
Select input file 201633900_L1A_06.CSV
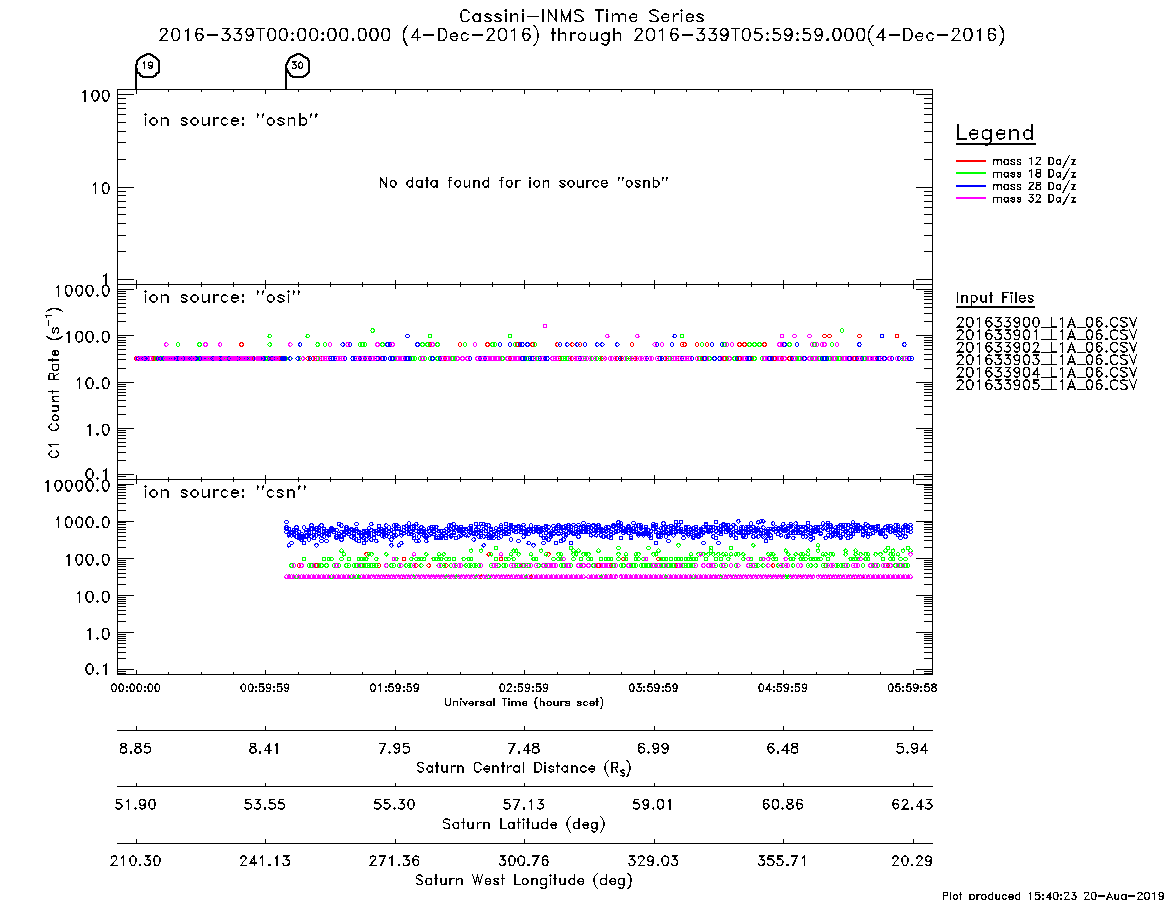[x=1046, y=323]
